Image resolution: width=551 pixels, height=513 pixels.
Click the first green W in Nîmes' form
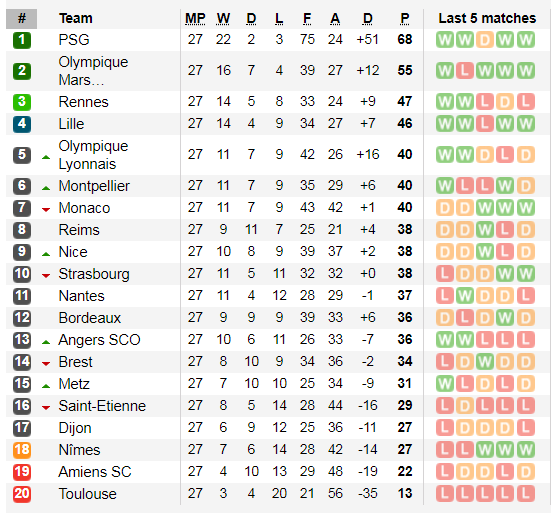click(485, 450)
